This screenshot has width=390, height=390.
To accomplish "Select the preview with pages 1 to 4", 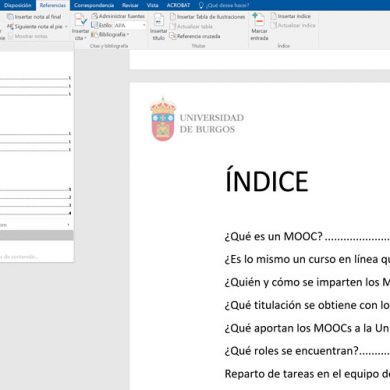I will (x=36, y=201).
